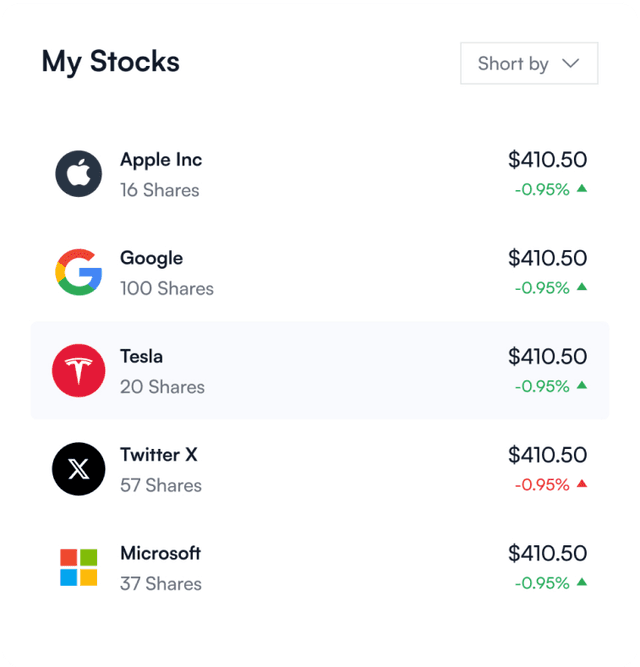Screen dimensions: 640x667
Task: Click the green arrow in Microsoft row
Action: 582,582
